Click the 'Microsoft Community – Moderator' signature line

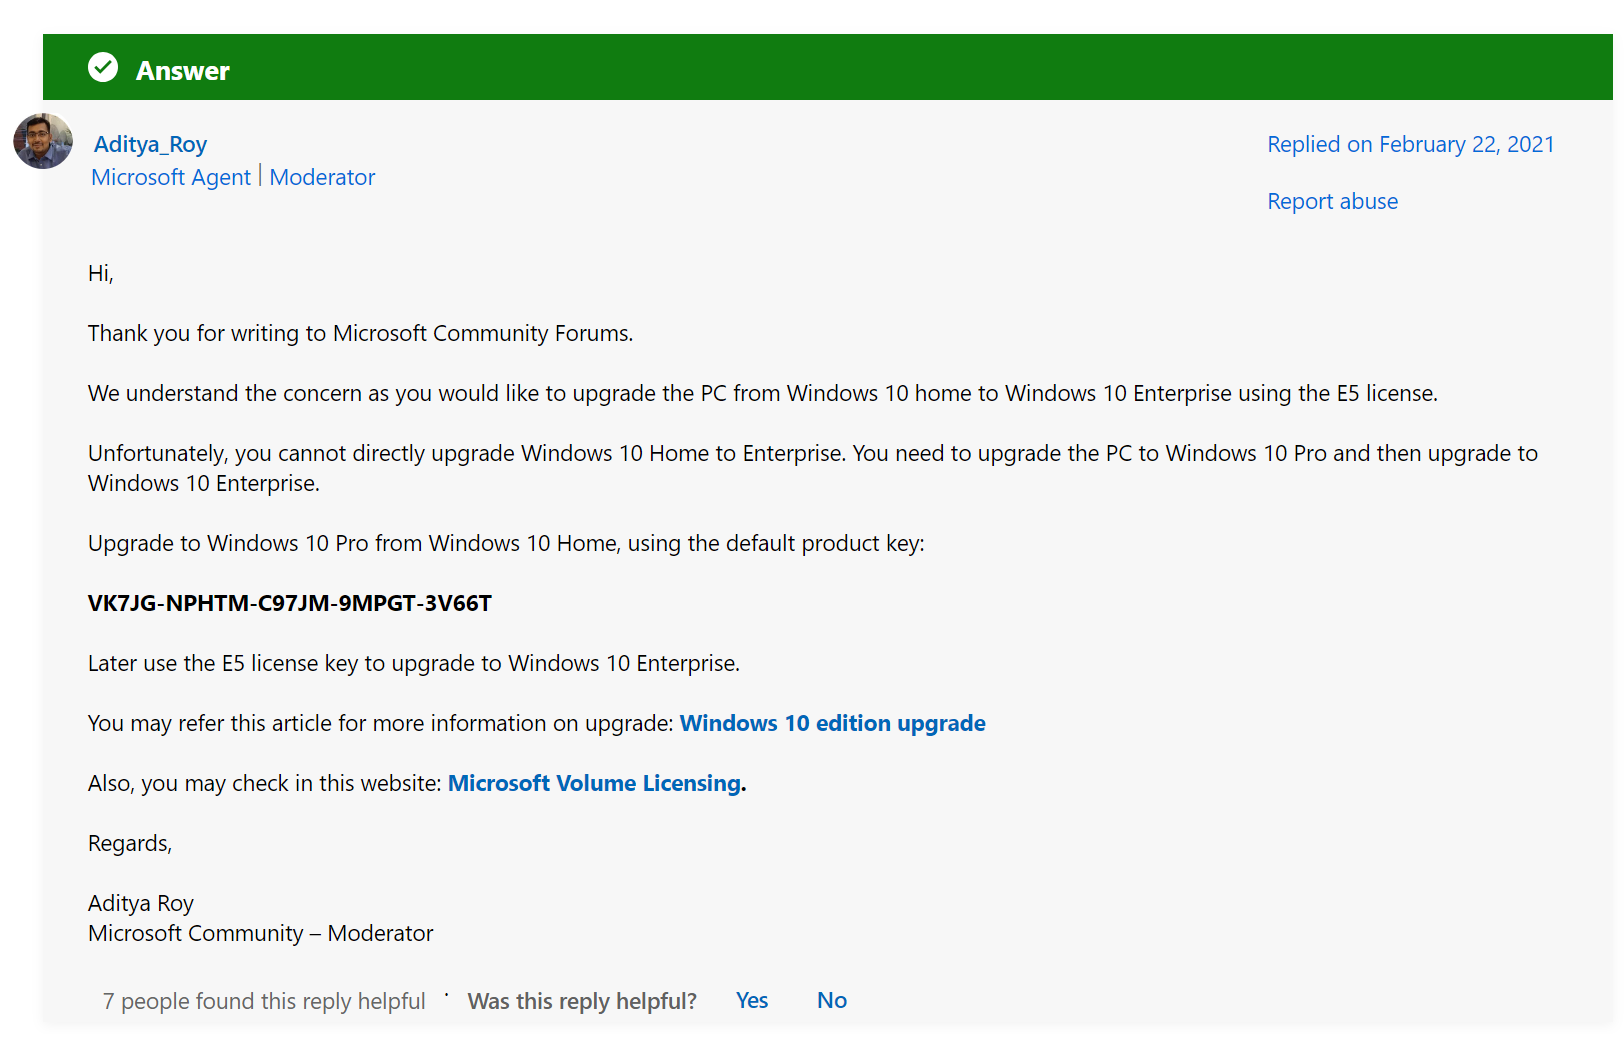261,933
